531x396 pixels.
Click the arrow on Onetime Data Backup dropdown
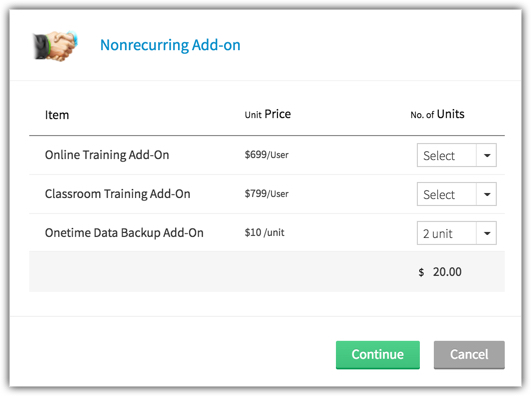(x=487, y=233)
